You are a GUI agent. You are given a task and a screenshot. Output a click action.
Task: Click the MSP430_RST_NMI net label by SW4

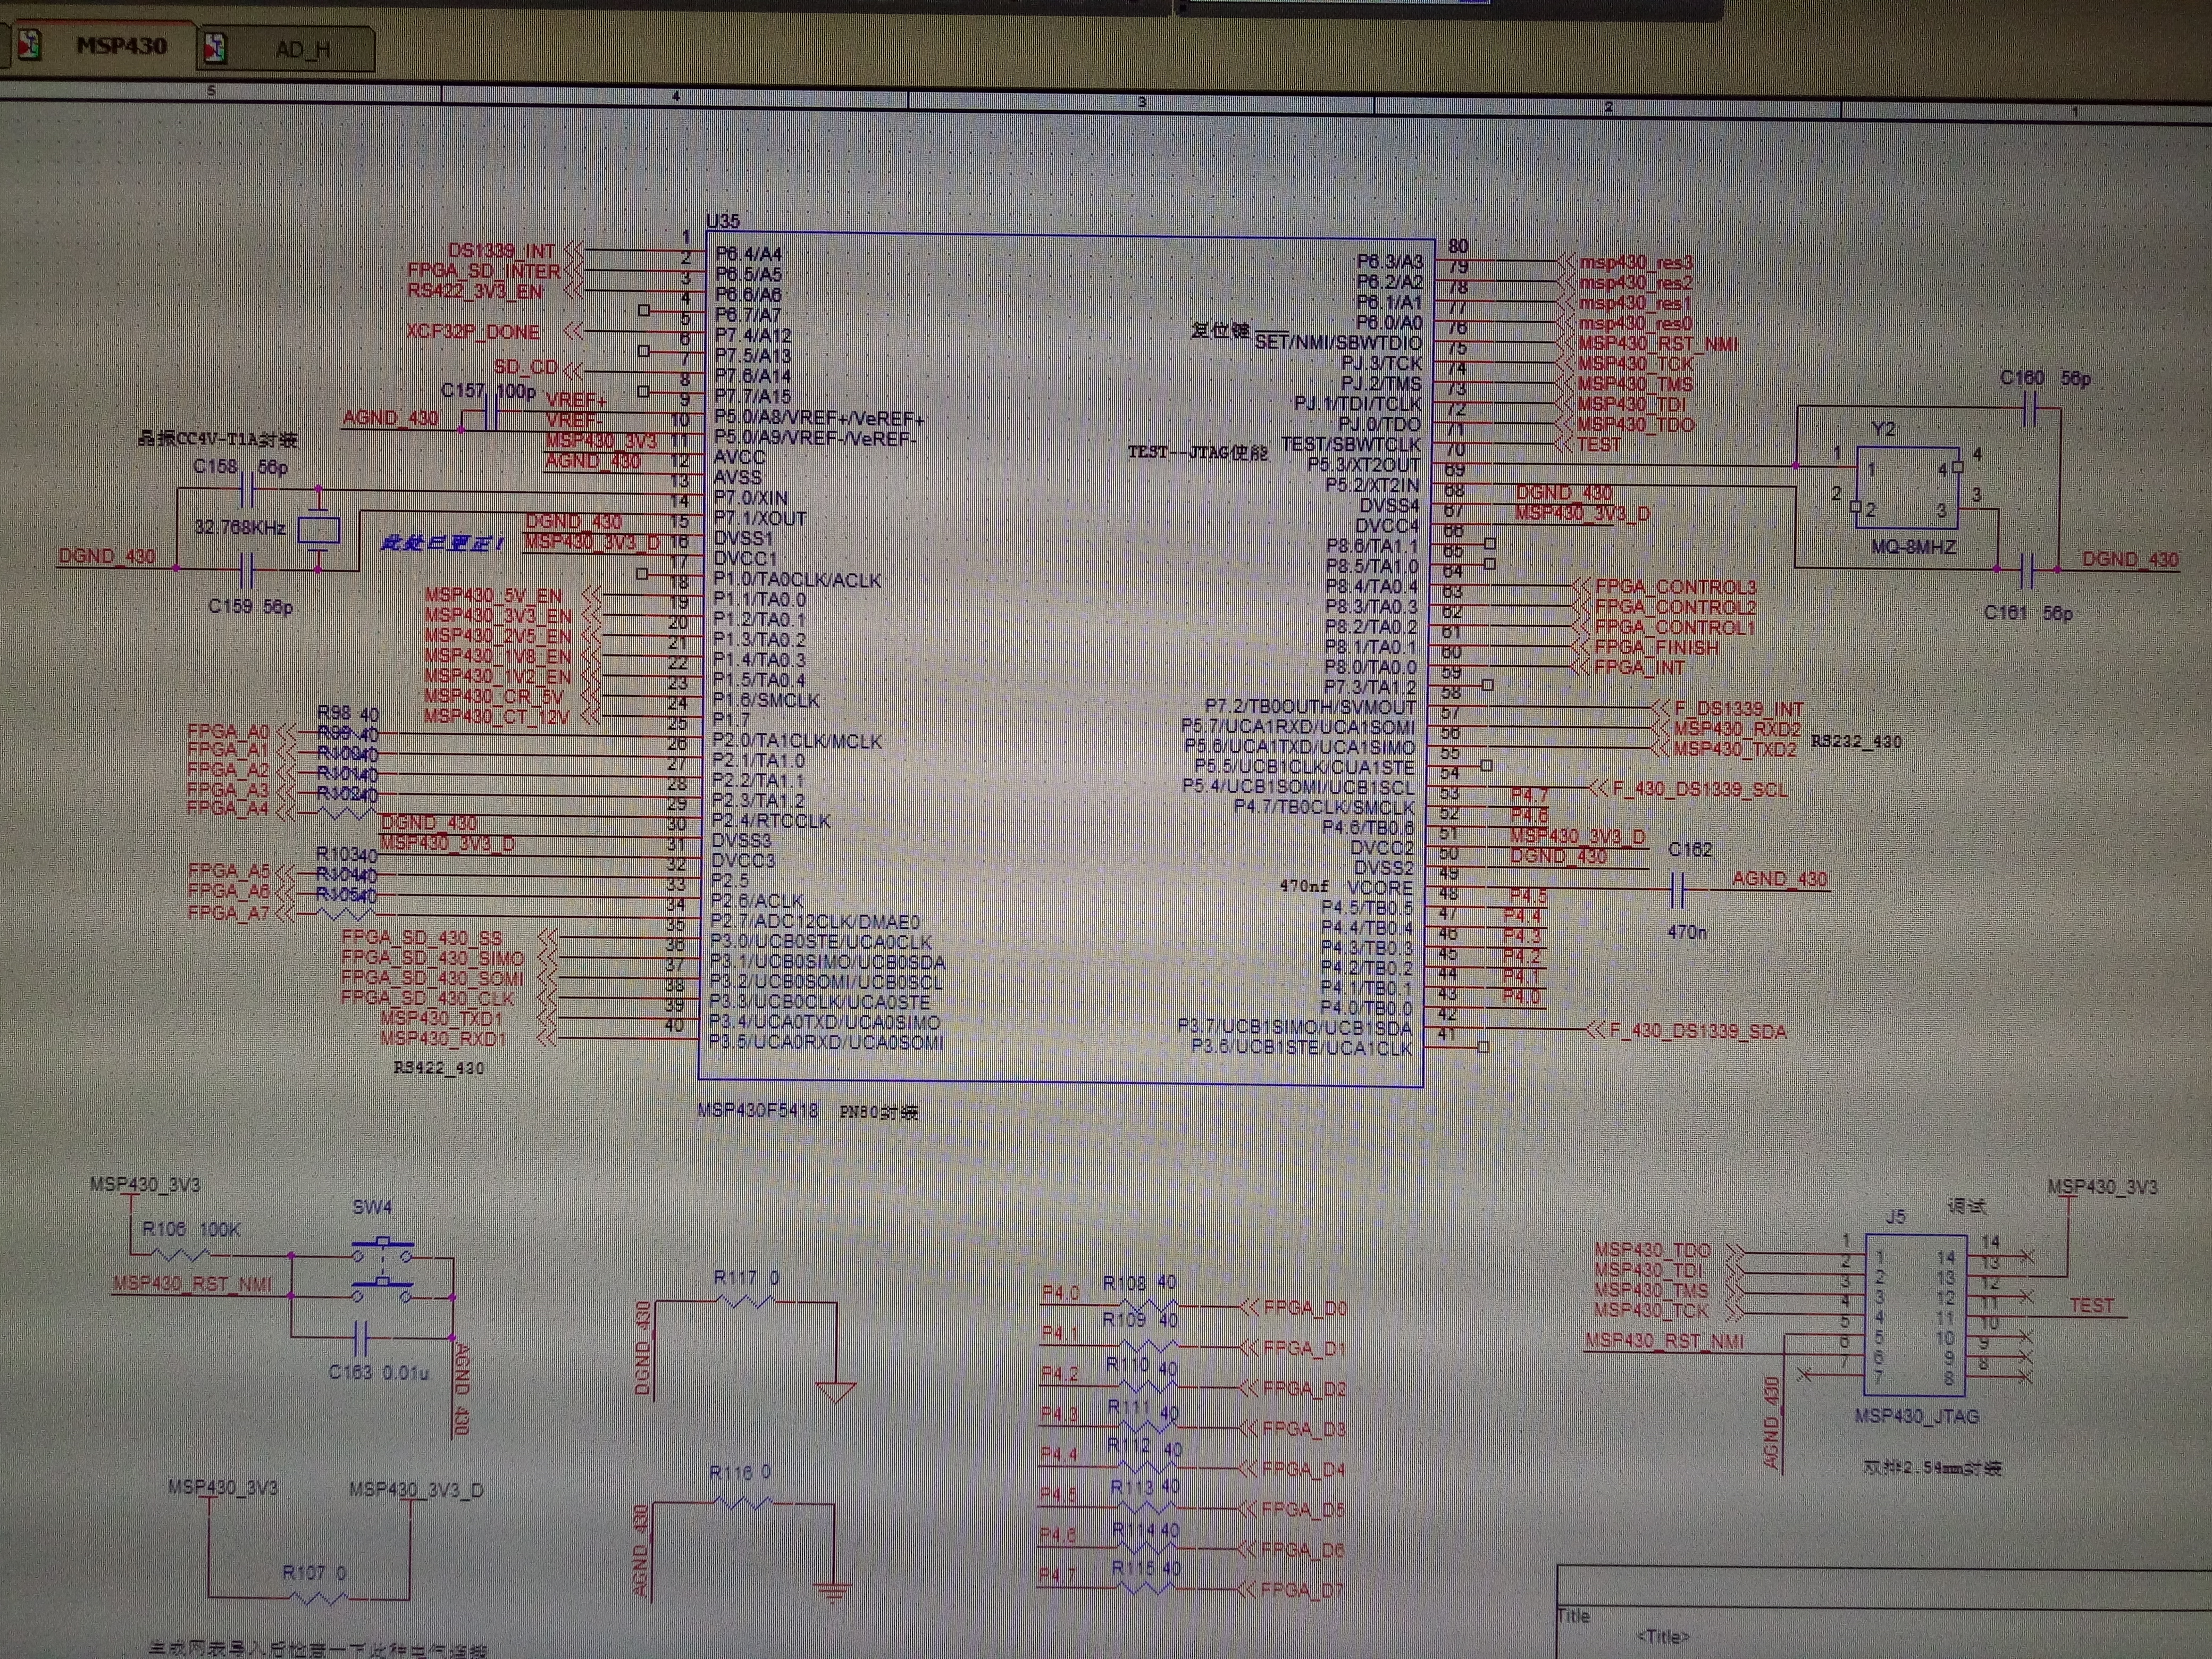[x=192, y=1284]
